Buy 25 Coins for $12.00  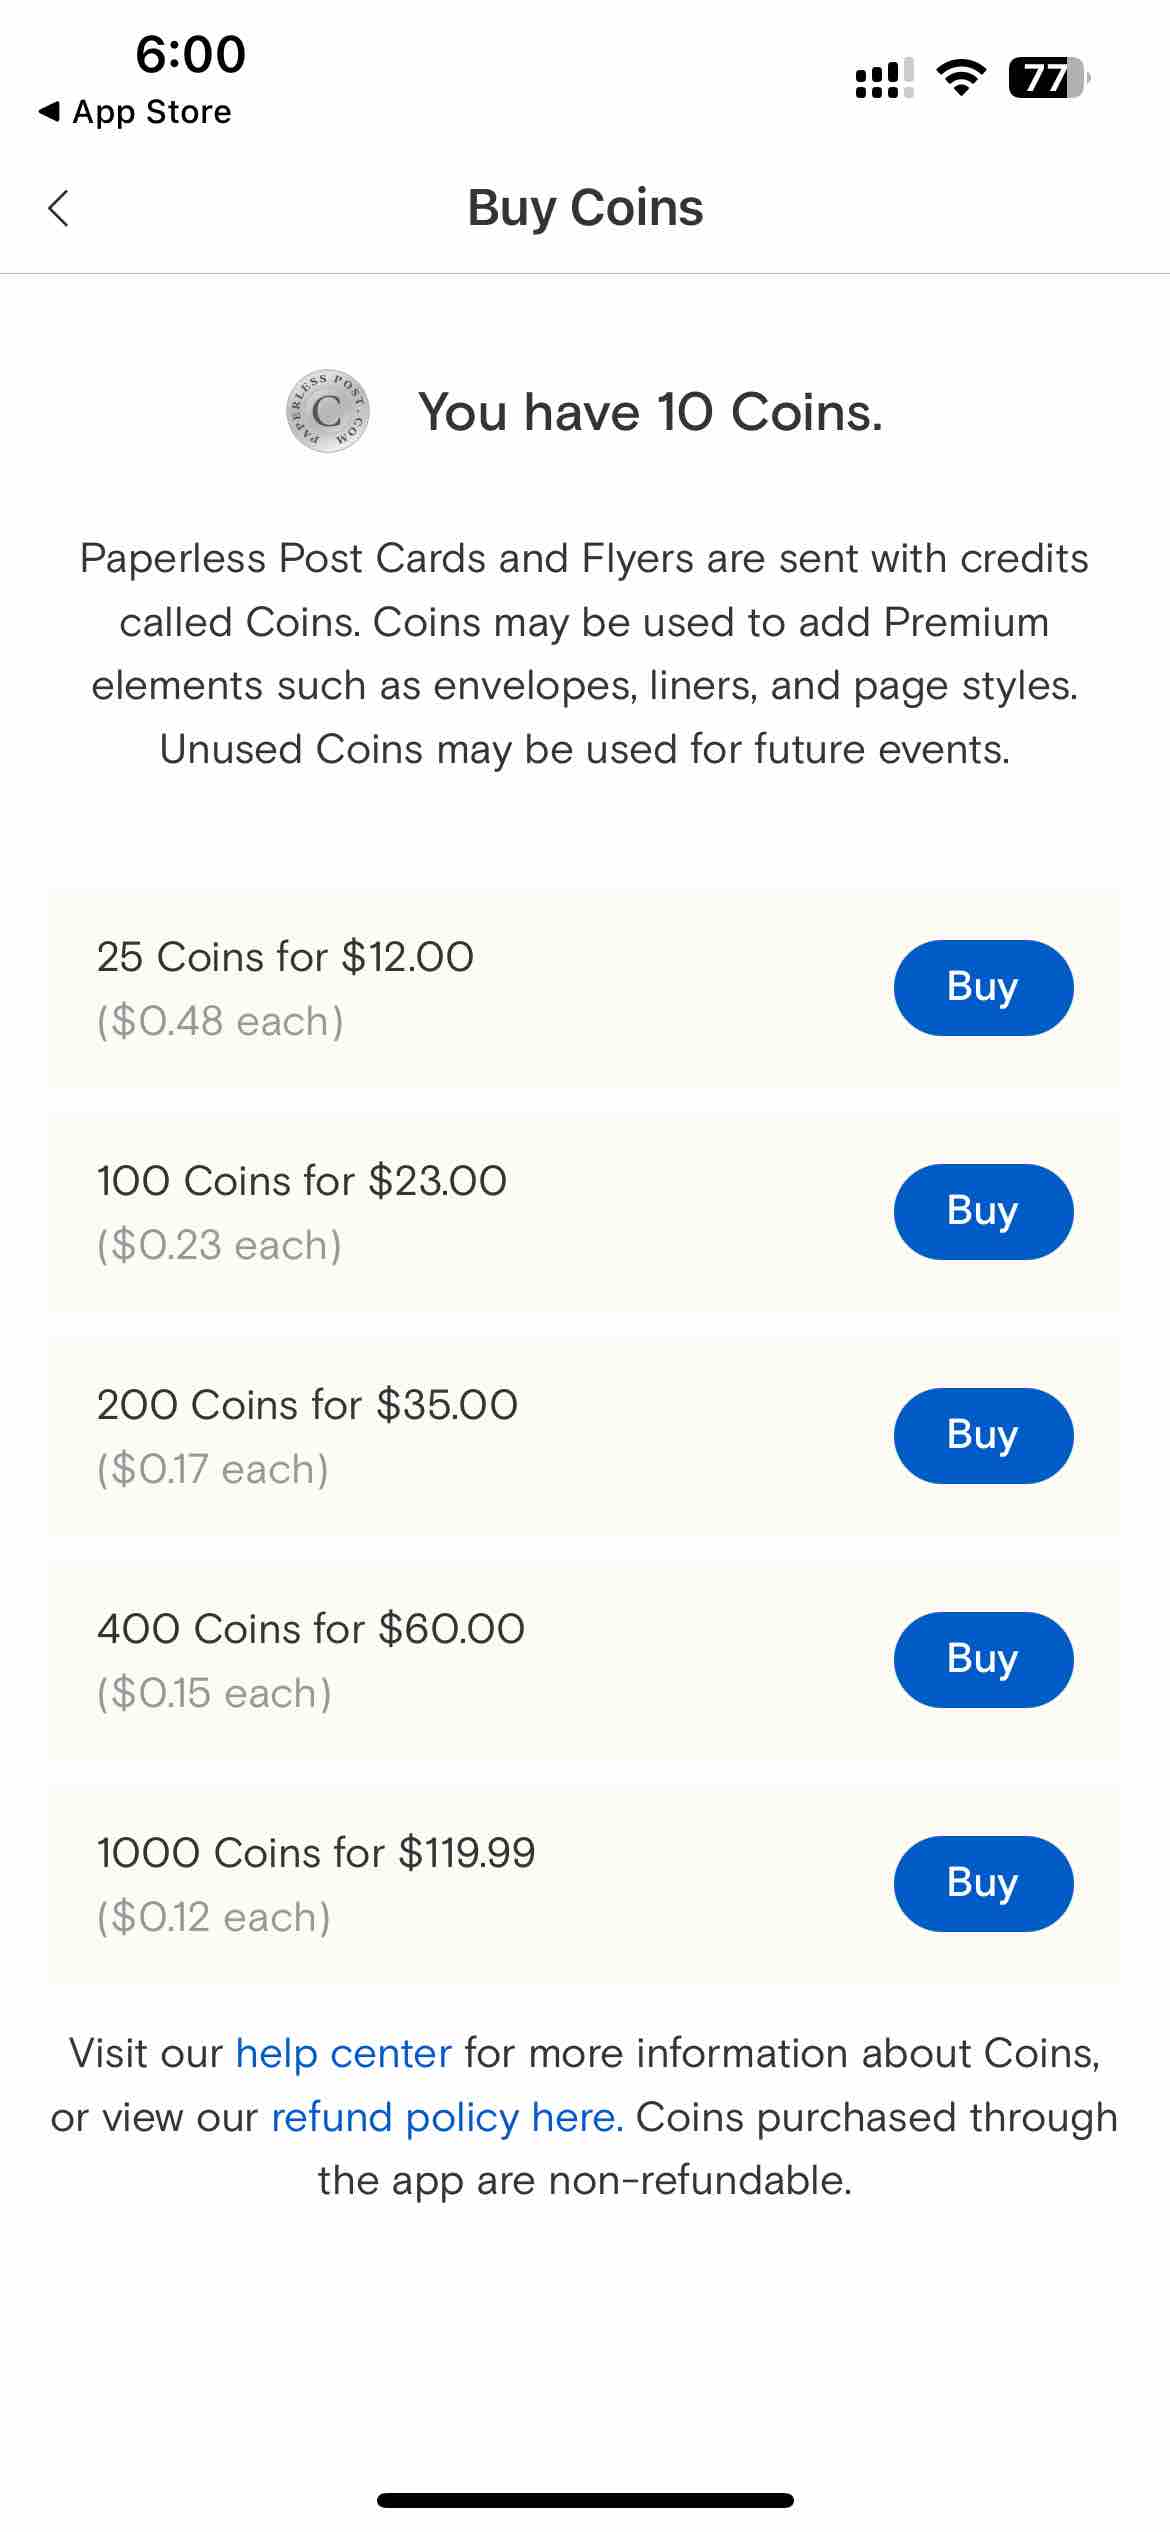[x=982, y=987]
